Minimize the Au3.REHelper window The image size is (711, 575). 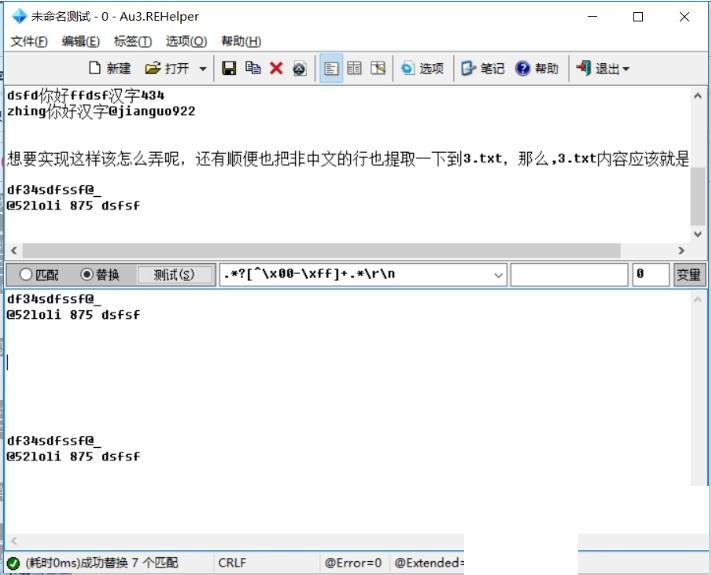coord(592,17)
